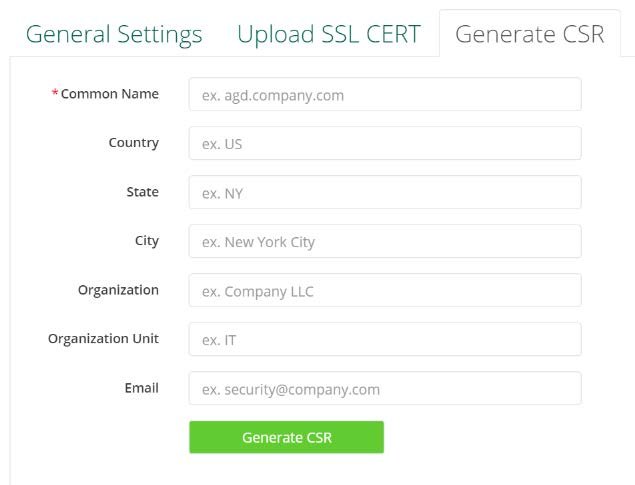This screenshot has height=485, width=635.
Task: Switch to the General Settings tab
Action: pos(114,34)
